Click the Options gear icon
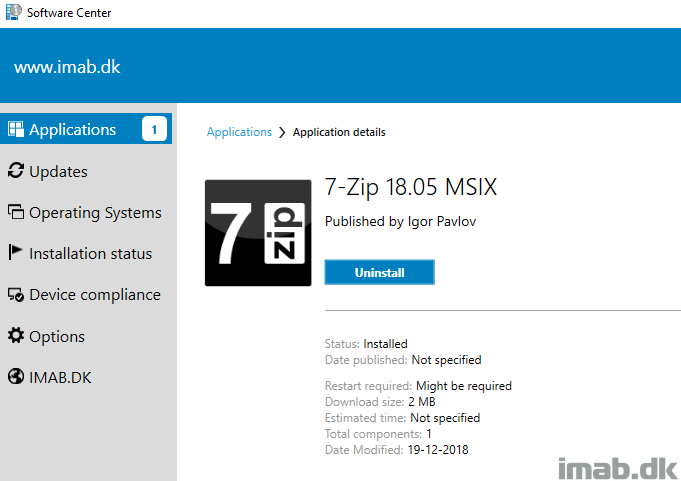Image resolution: width=681 pixels, height=481 pixels. (16, 336)
